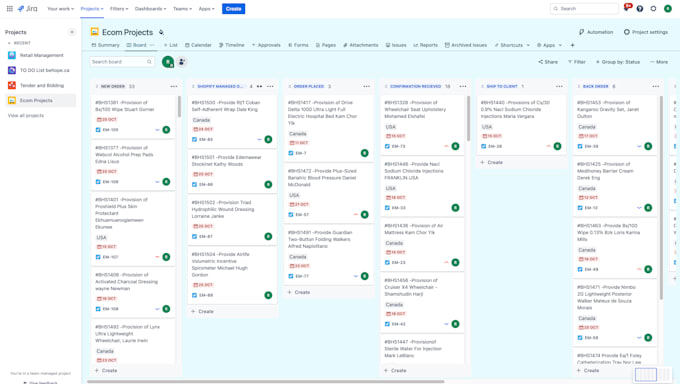Open the notifications bell
680x384 pixels.
(x=626, y=8)
